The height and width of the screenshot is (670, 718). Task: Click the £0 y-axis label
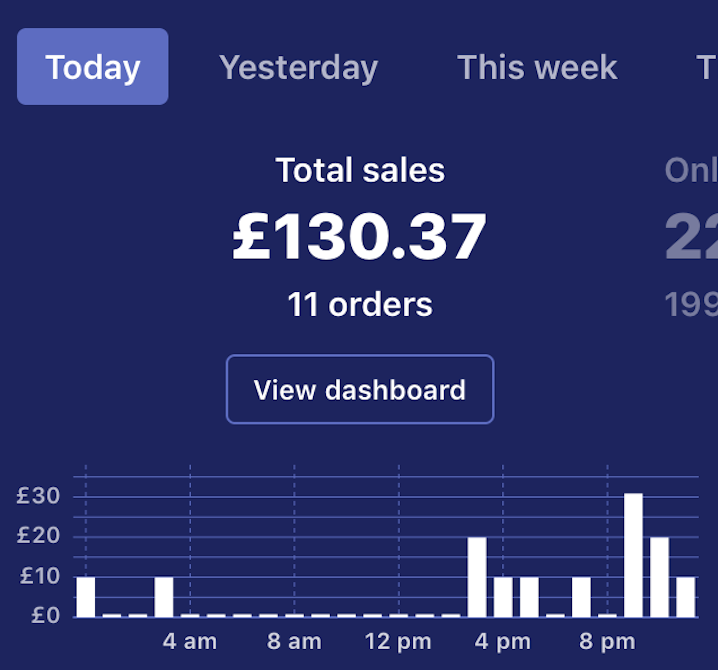(45, 615)
